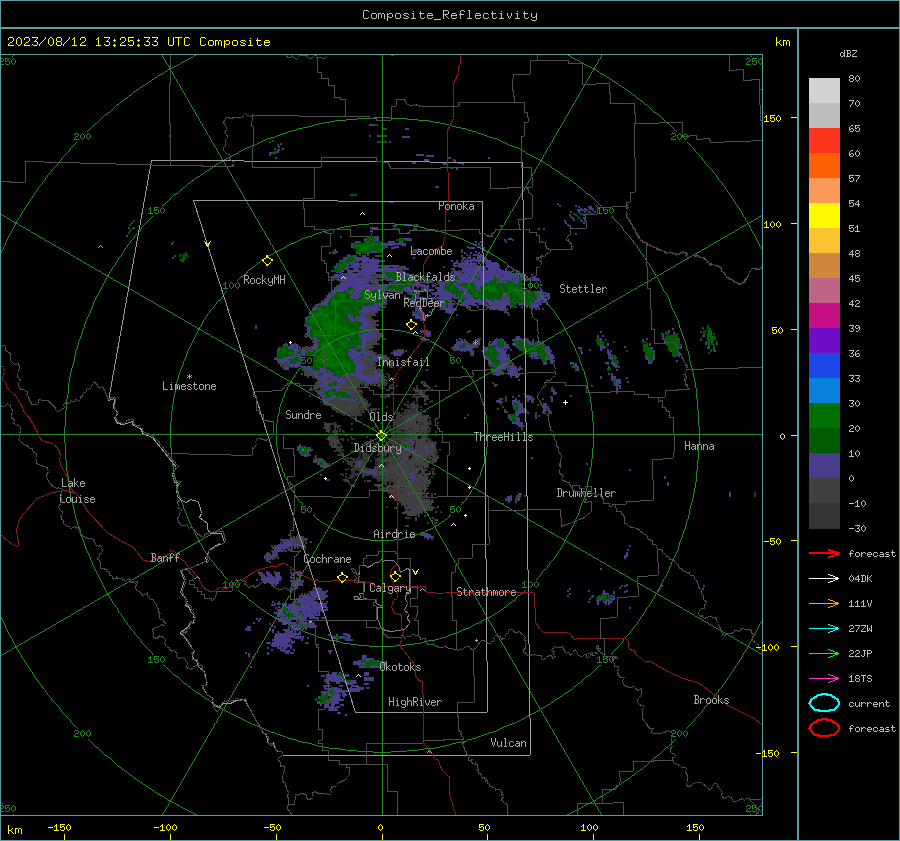Click the Banff town label

(x=165, y=557)
